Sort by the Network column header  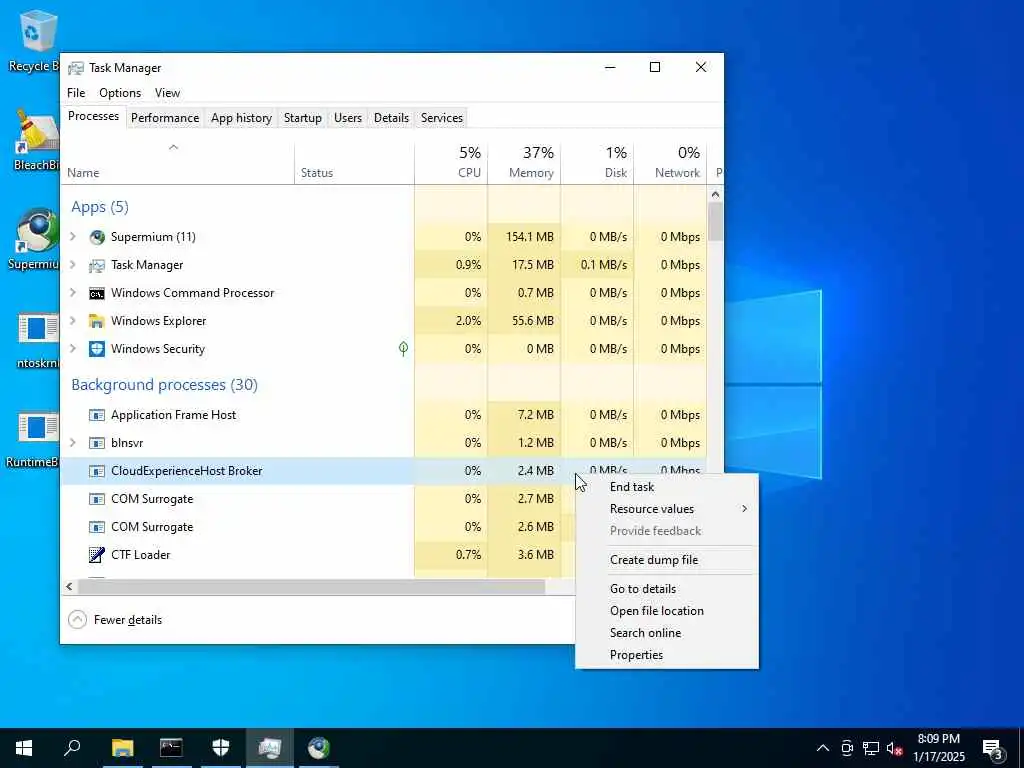pyautogui.click(x=671, y=162)
